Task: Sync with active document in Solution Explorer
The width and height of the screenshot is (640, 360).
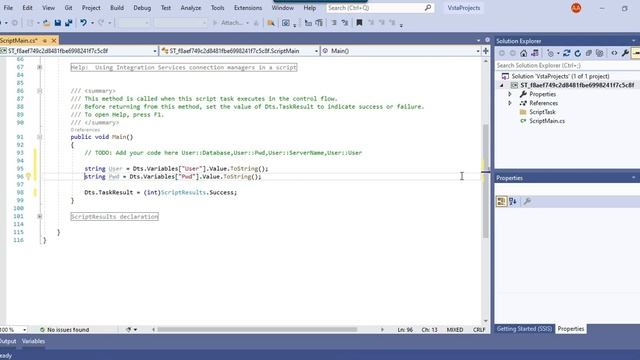Action: [567, 53]
